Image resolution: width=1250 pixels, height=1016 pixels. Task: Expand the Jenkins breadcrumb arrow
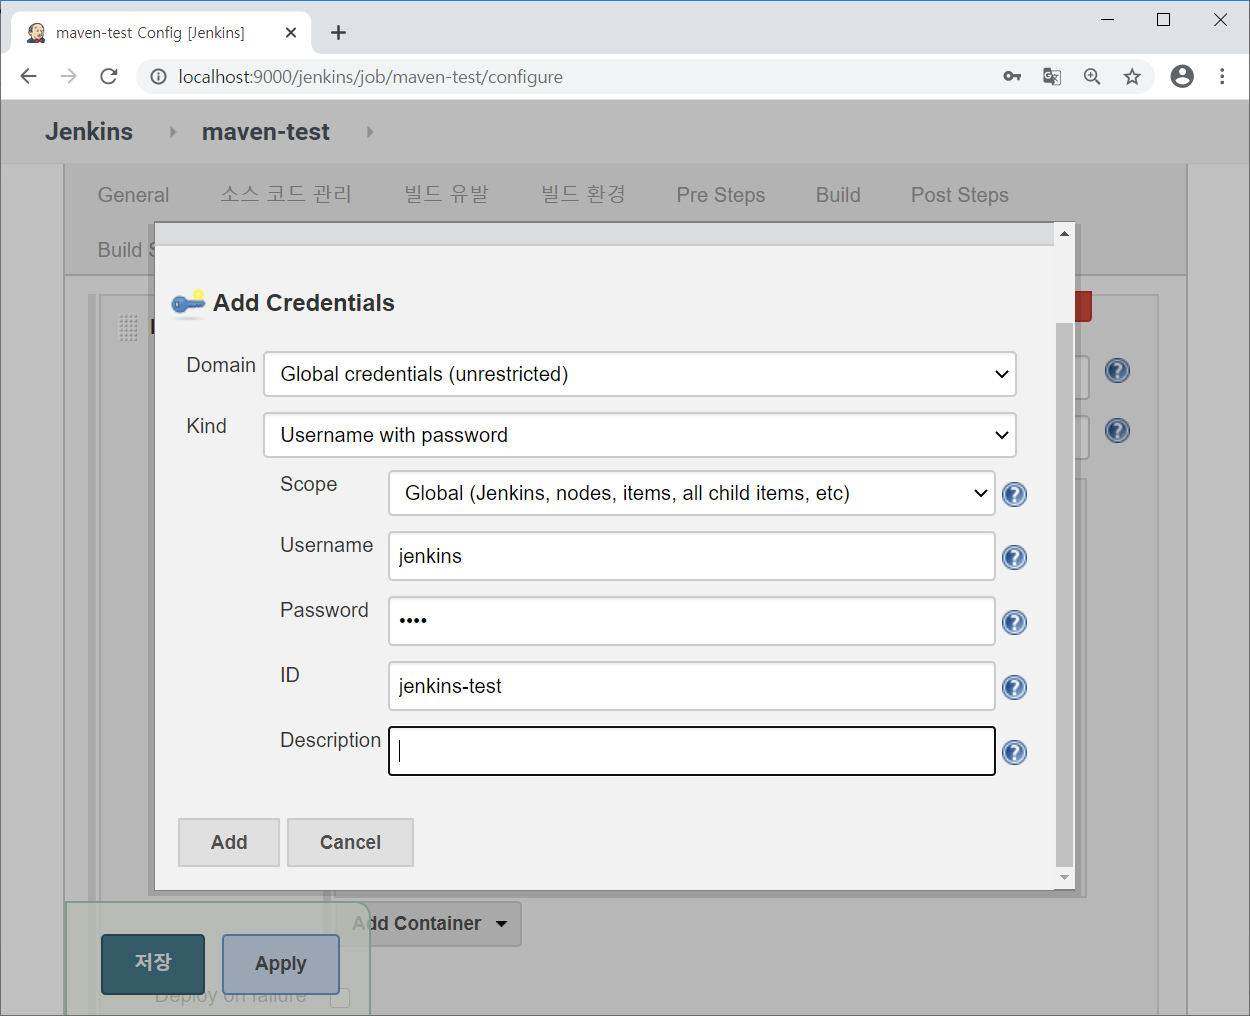pos(173,132)
